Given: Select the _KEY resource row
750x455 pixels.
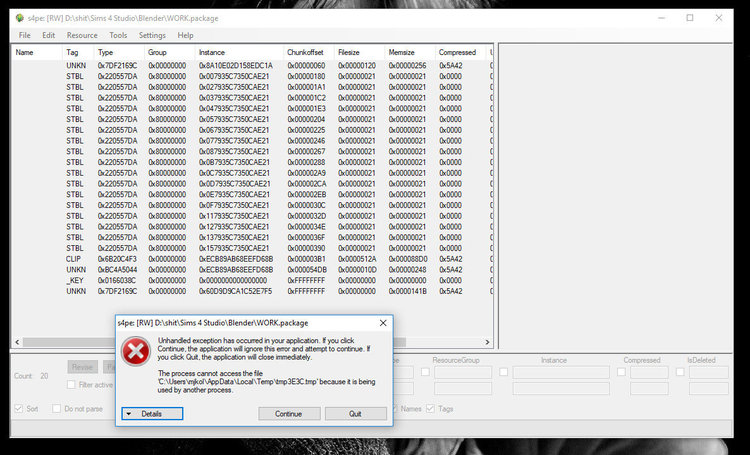Looking at the screenshot, I should pos(252,280).
